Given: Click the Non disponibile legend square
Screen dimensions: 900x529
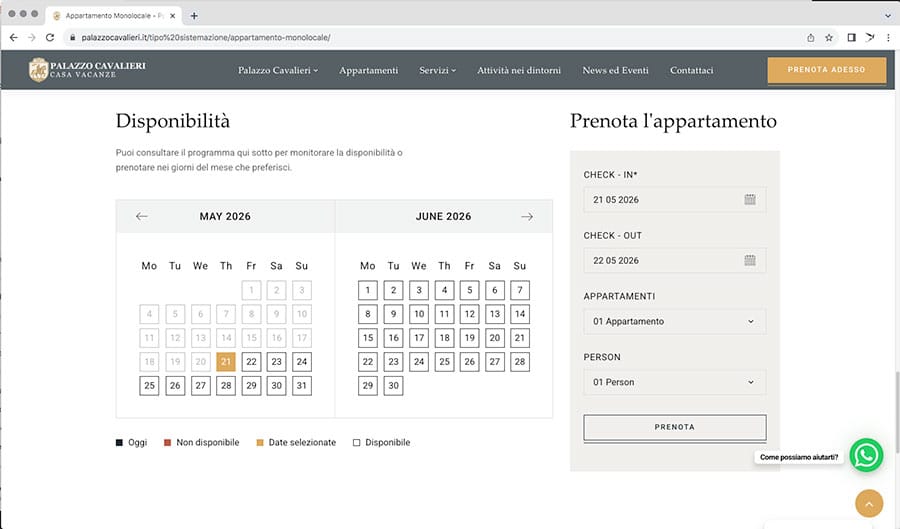Looking at the screenshot, I should pyautogui.click(x=168, y=442).
